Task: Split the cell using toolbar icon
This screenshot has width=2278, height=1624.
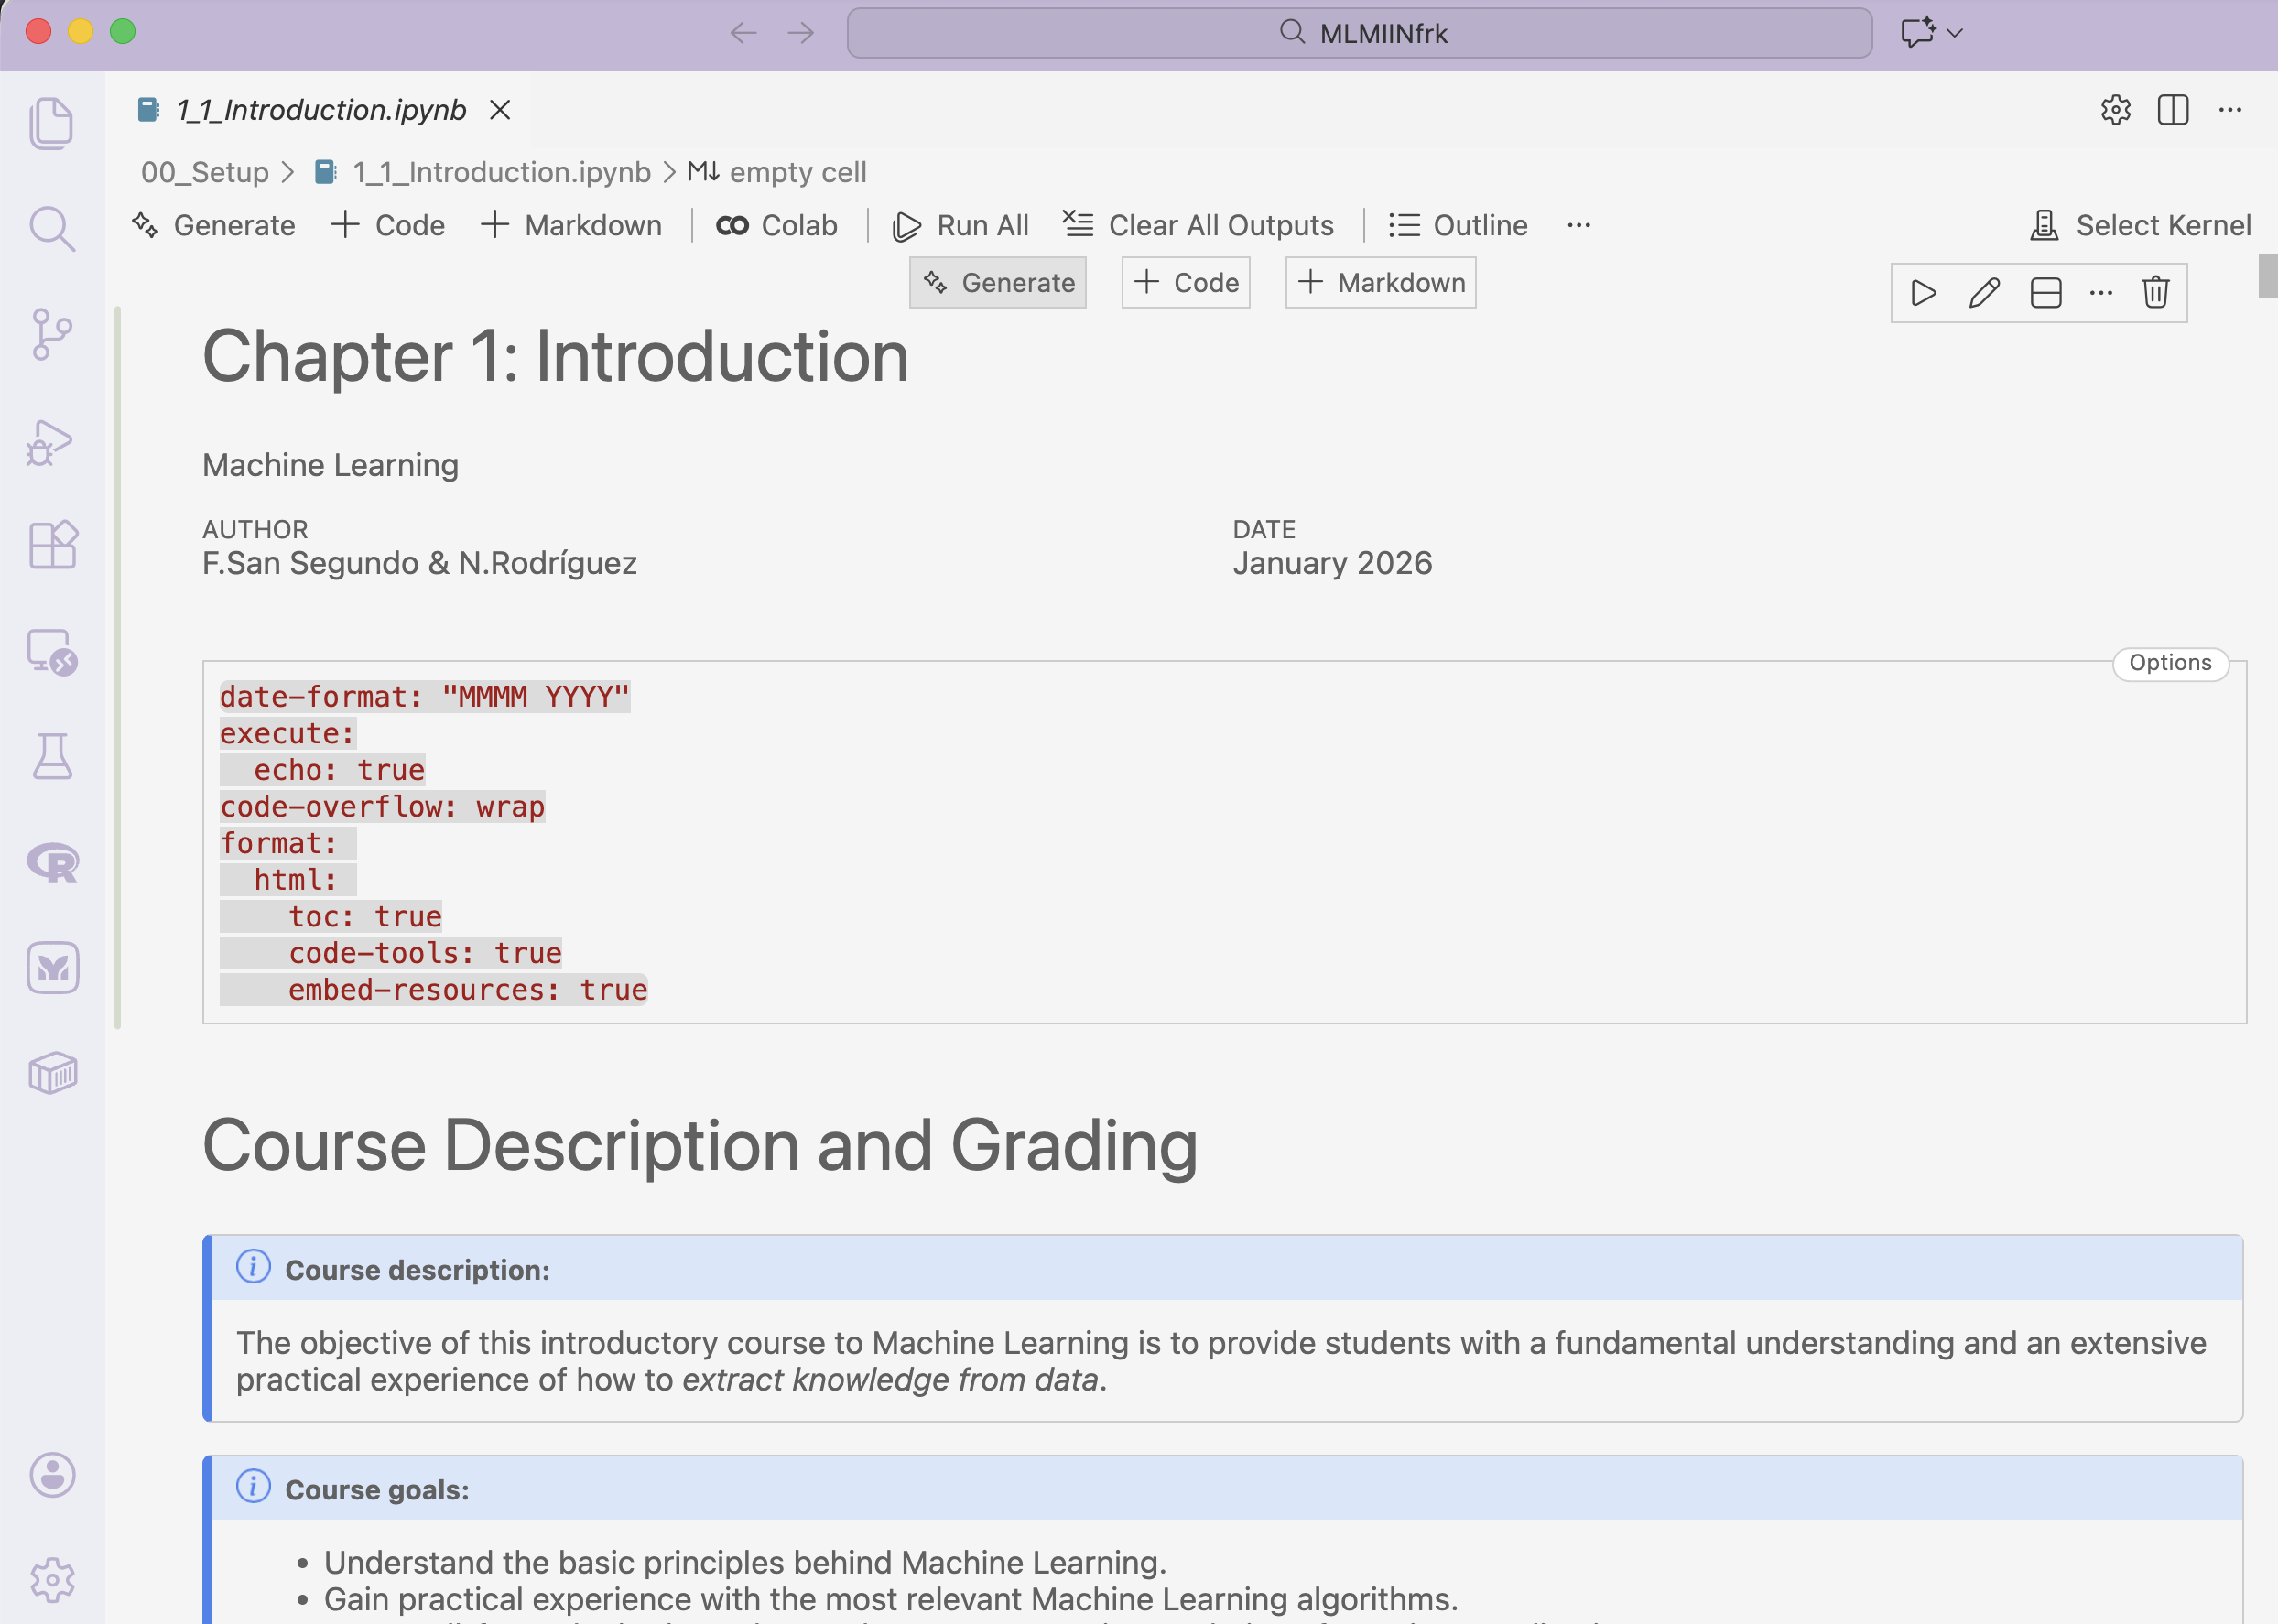Action: pyautogui.click(x=2045, y=293)
